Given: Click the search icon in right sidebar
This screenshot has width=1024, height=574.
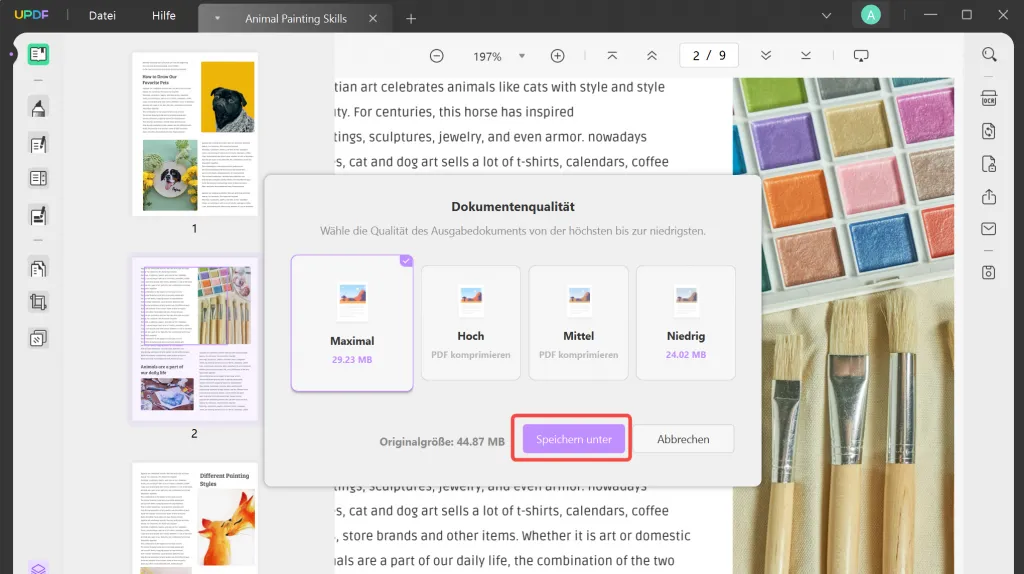Looking at the screenshot, I should (x=989, y=55).
